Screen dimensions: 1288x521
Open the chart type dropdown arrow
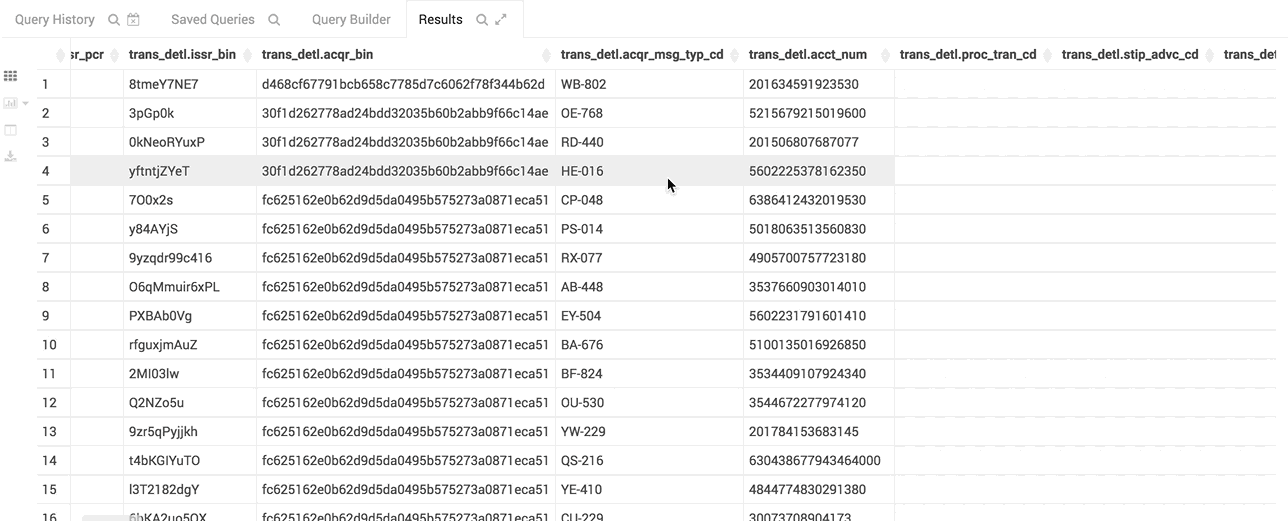point(25,103)
